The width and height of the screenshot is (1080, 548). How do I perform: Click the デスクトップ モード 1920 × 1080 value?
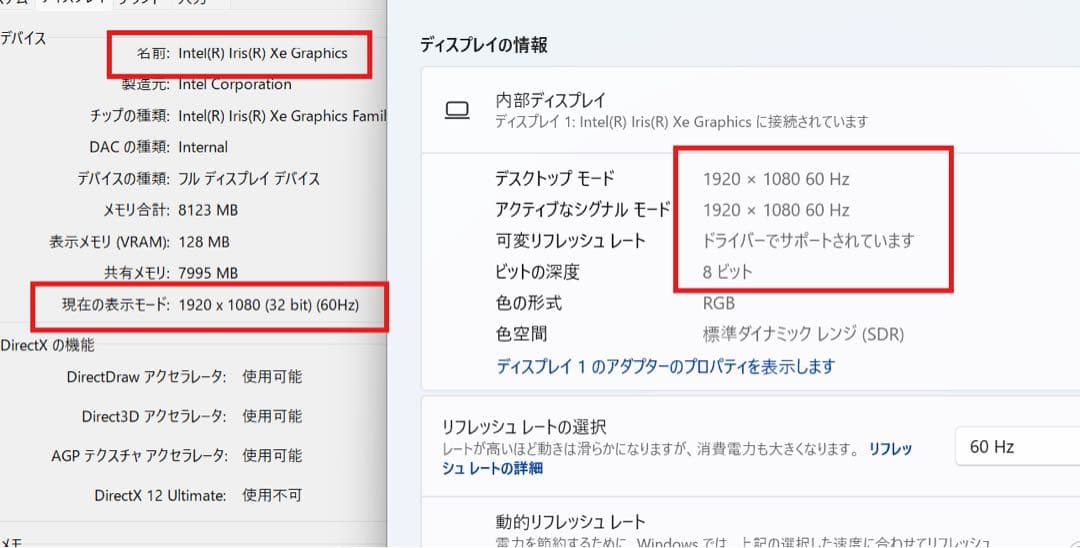coord(776,179)
